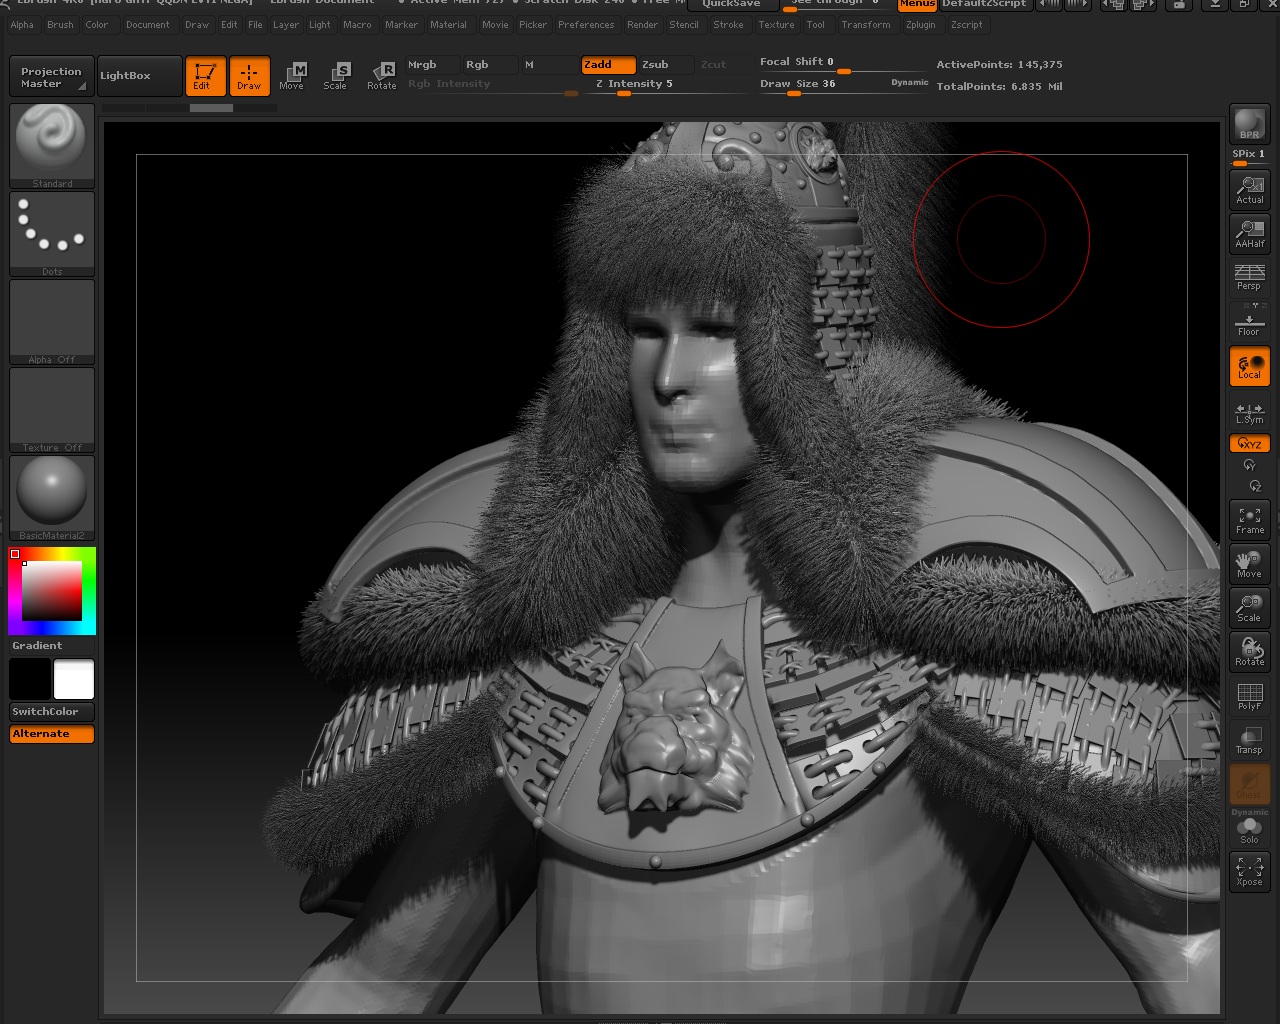Click the right shelf Rotate view icon
This screenshot has width=1280, height=1024.
(1249, 652)
